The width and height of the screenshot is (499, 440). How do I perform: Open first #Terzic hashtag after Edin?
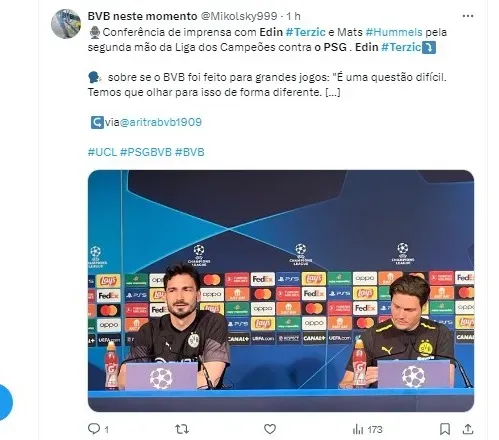[x=305, y=32]
